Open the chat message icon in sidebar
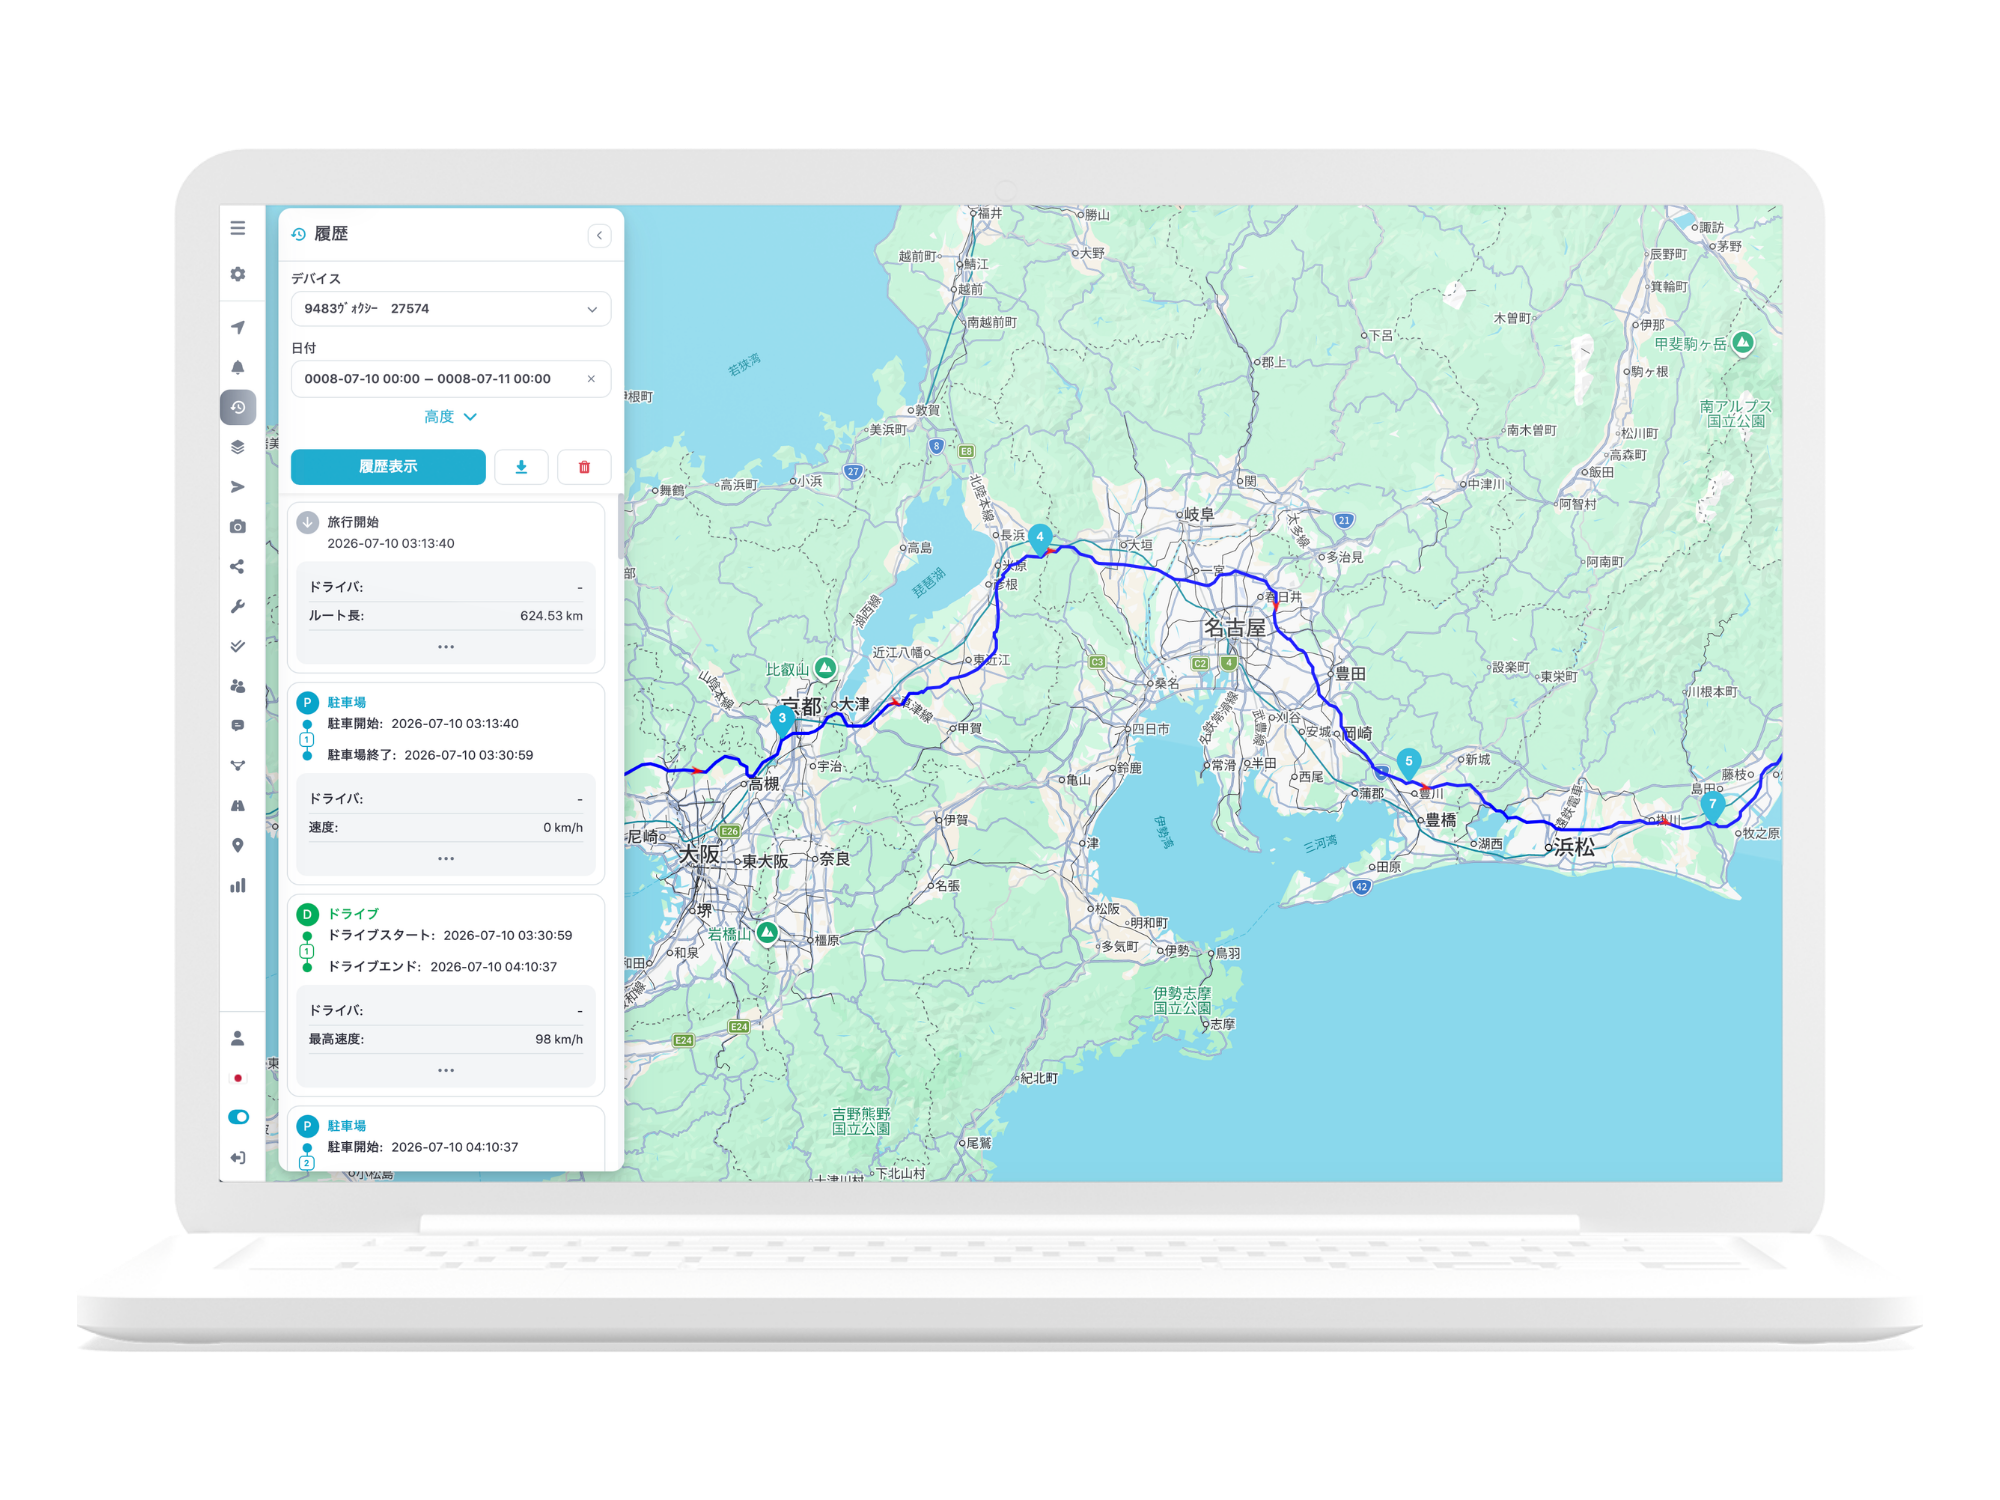Image resolution: width=2000 pixels, height=1500 pixels. click(238, 726)
